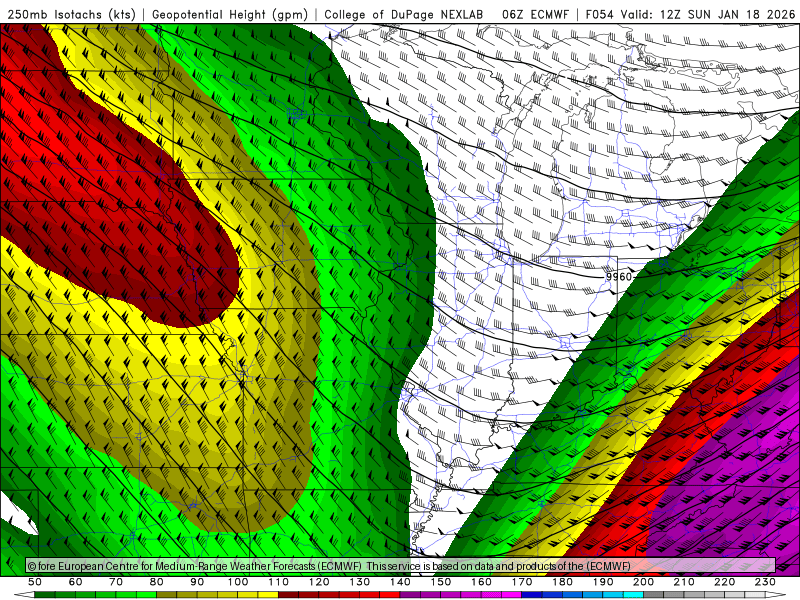Click the '120' color scale label
The width and height of the screenshot is (800, 600).
[319, 582]
